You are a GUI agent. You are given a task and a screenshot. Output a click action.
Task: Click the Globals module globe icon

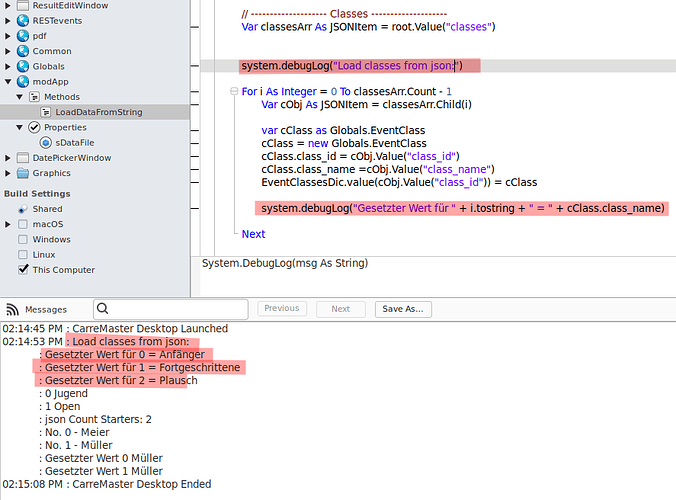pyautogui.click(x=22, y=66)
